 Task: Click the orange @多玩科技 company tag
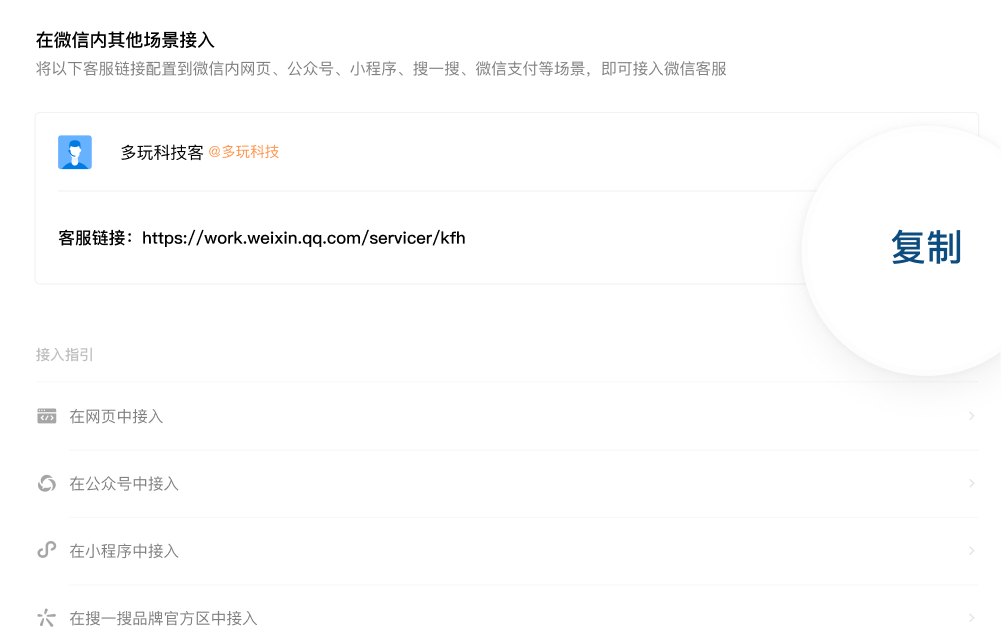244,152
